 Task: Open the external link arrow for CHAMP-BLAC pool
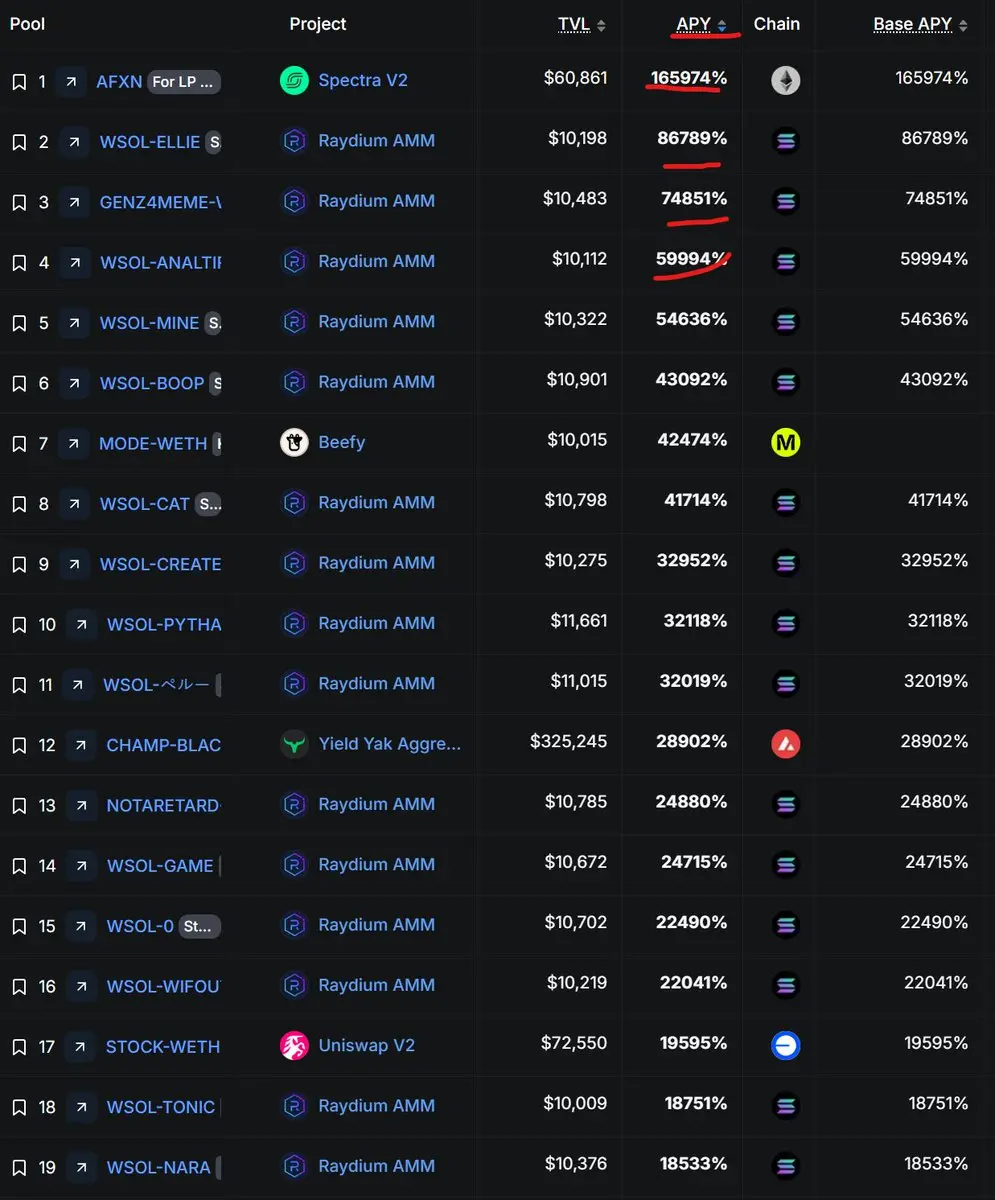click(x=80, y=745)
